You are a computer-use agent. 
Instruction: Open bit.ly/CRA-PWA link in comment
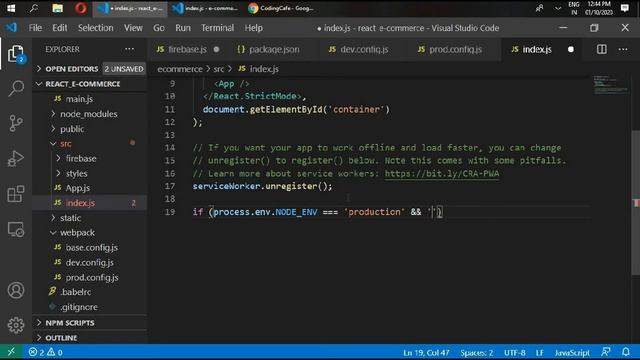tap(442, 173)
